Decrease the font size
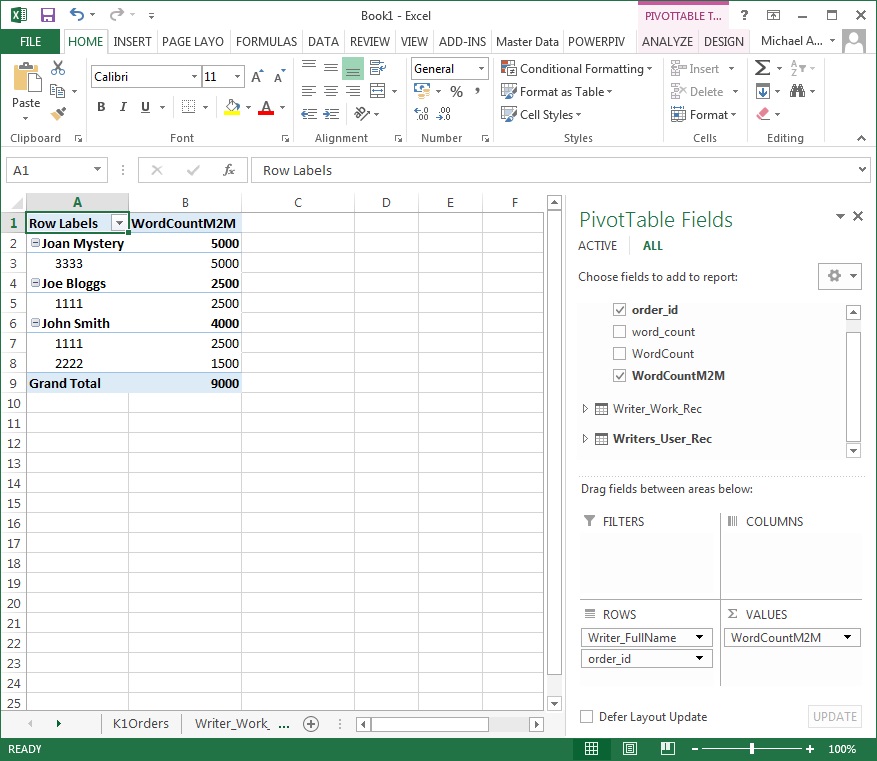 [x=279, y=77]
